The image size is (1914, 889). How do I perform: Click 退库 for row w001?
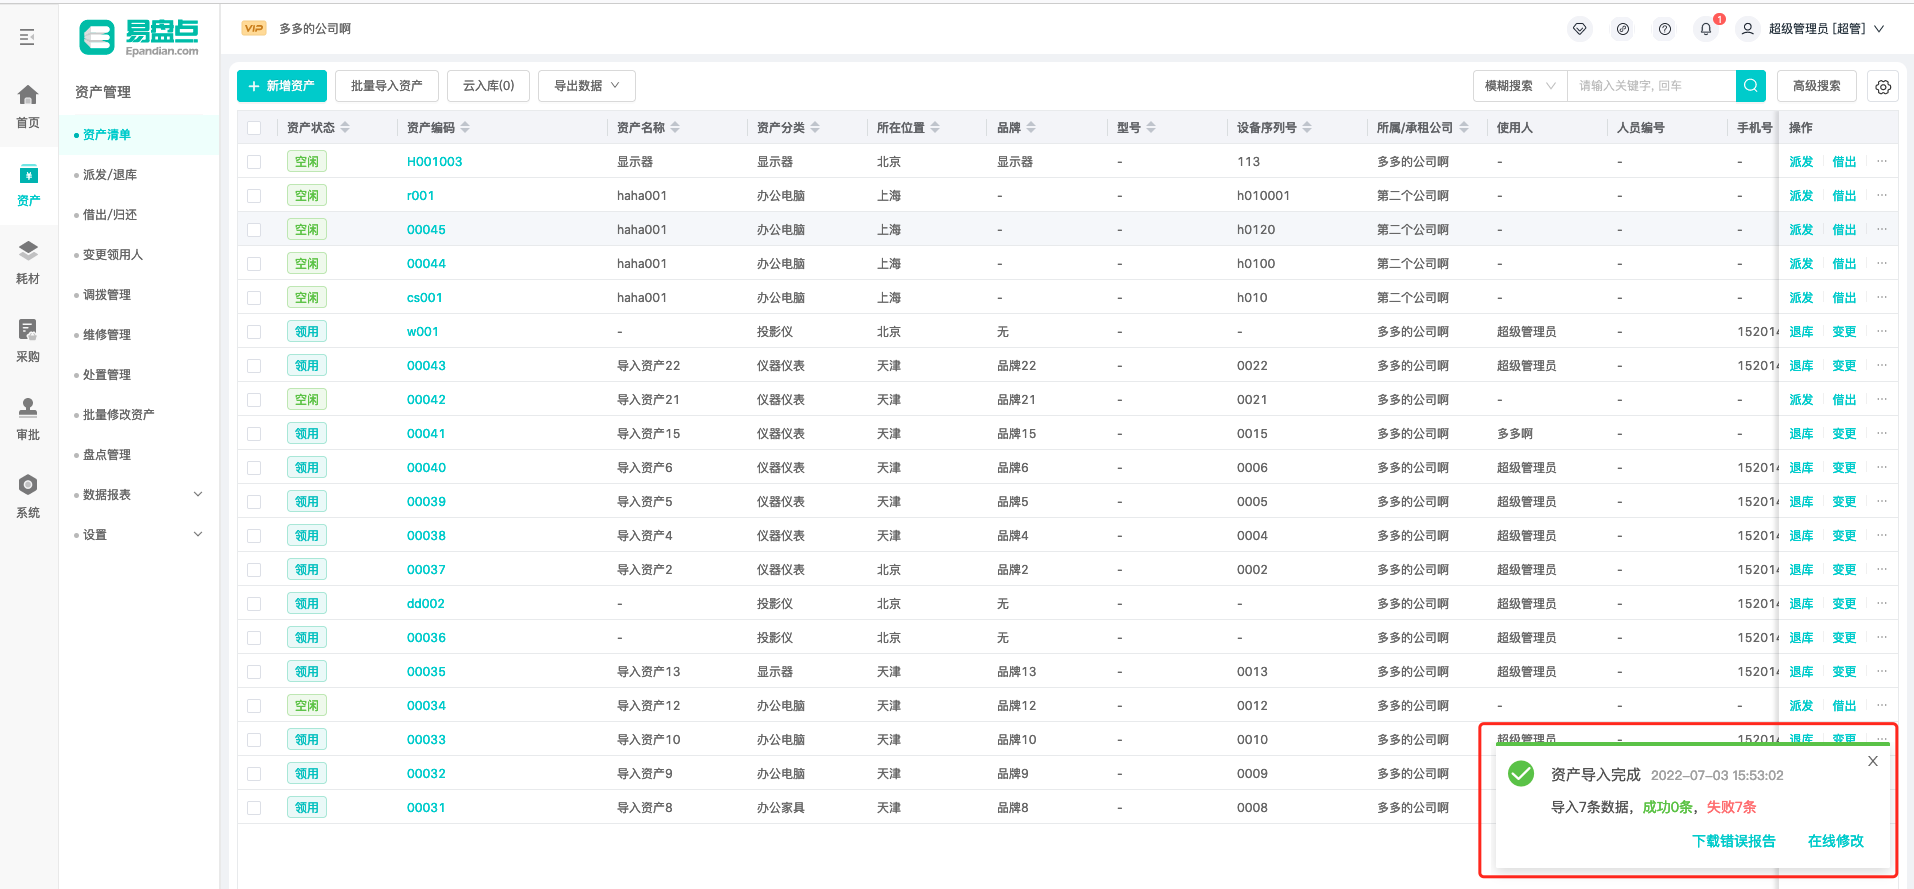point(1801,331)
